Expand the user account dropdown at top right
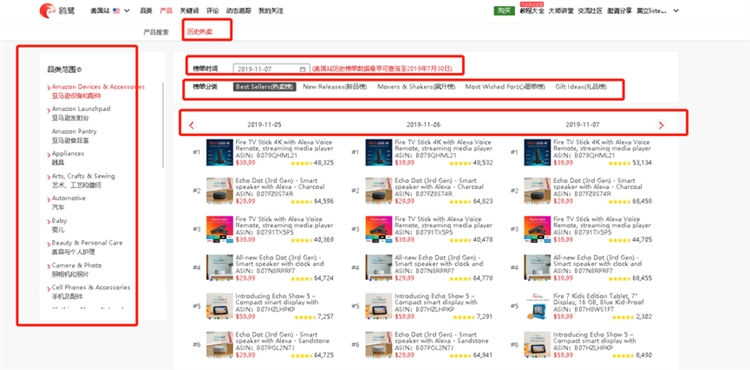This screenshot has width=750, height=370. tap(676, 11)
